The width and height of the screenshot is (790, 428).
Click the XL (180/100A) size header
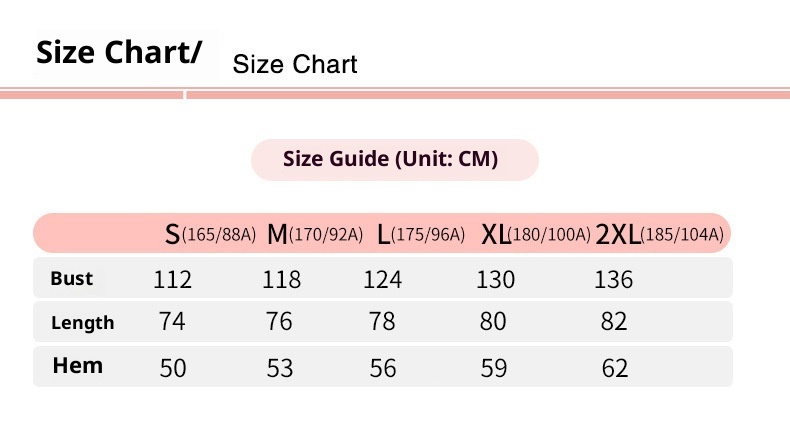536,234
